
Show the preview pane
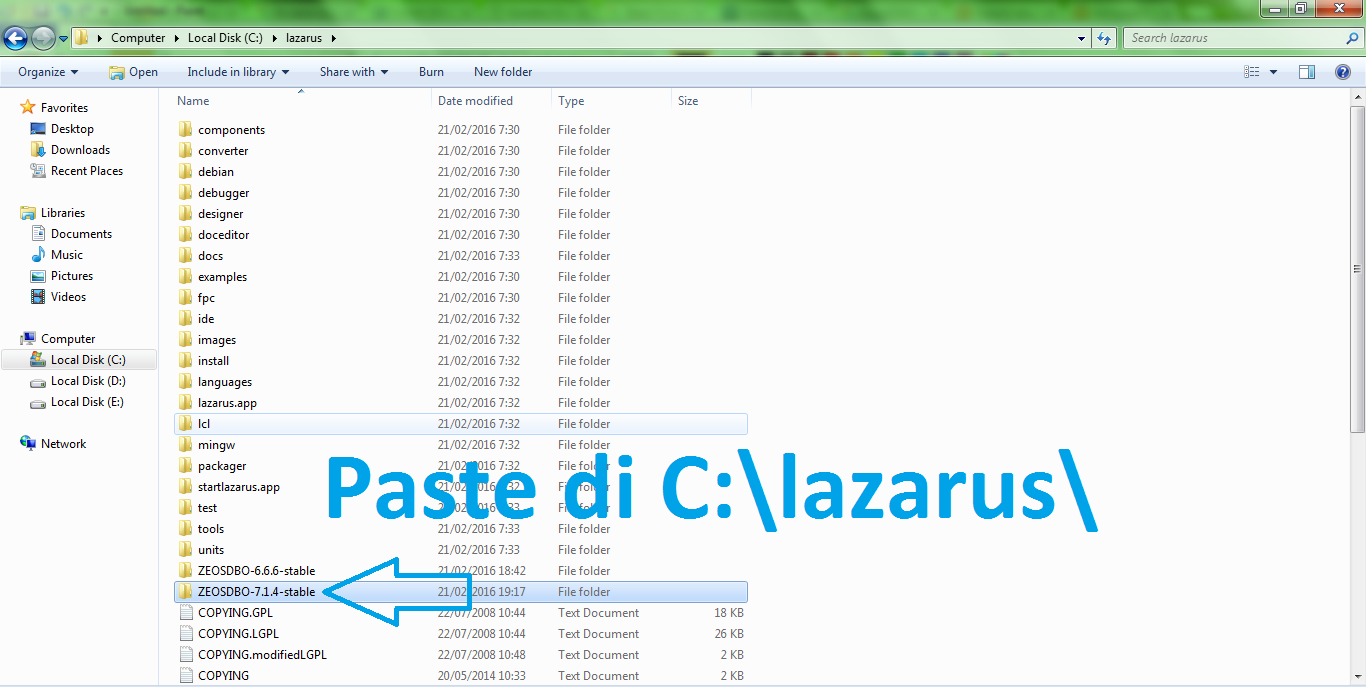(1306, 72)
